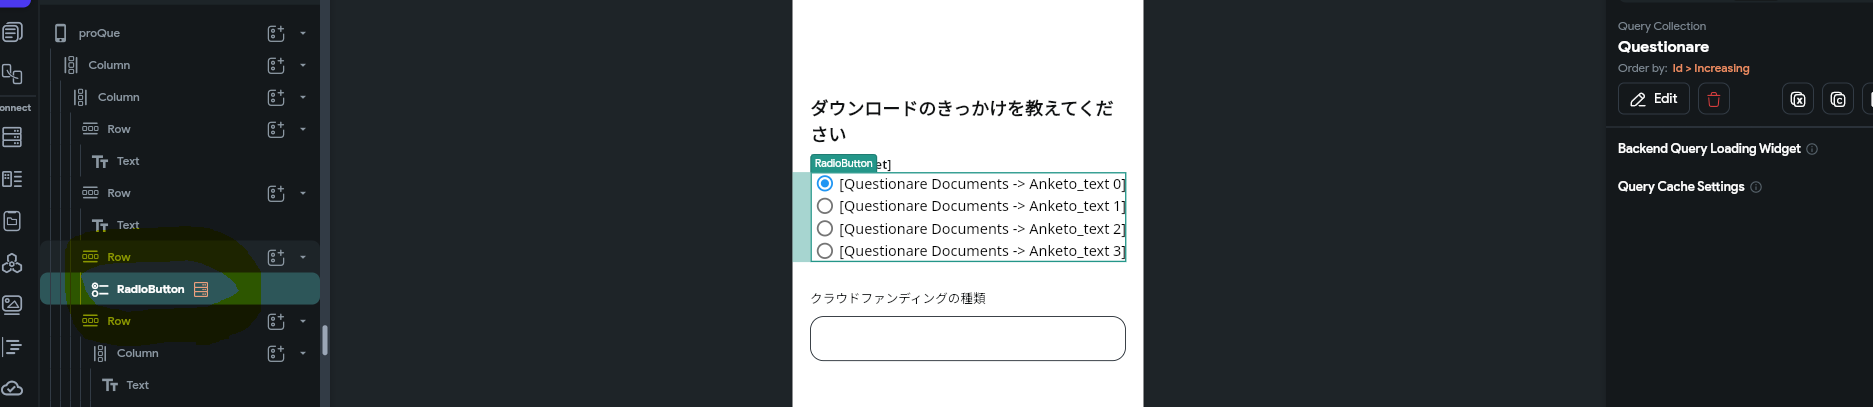Open dropdown arrow of top-level Column row
The width and height of the screenshot is (1873, 407).
303,65
